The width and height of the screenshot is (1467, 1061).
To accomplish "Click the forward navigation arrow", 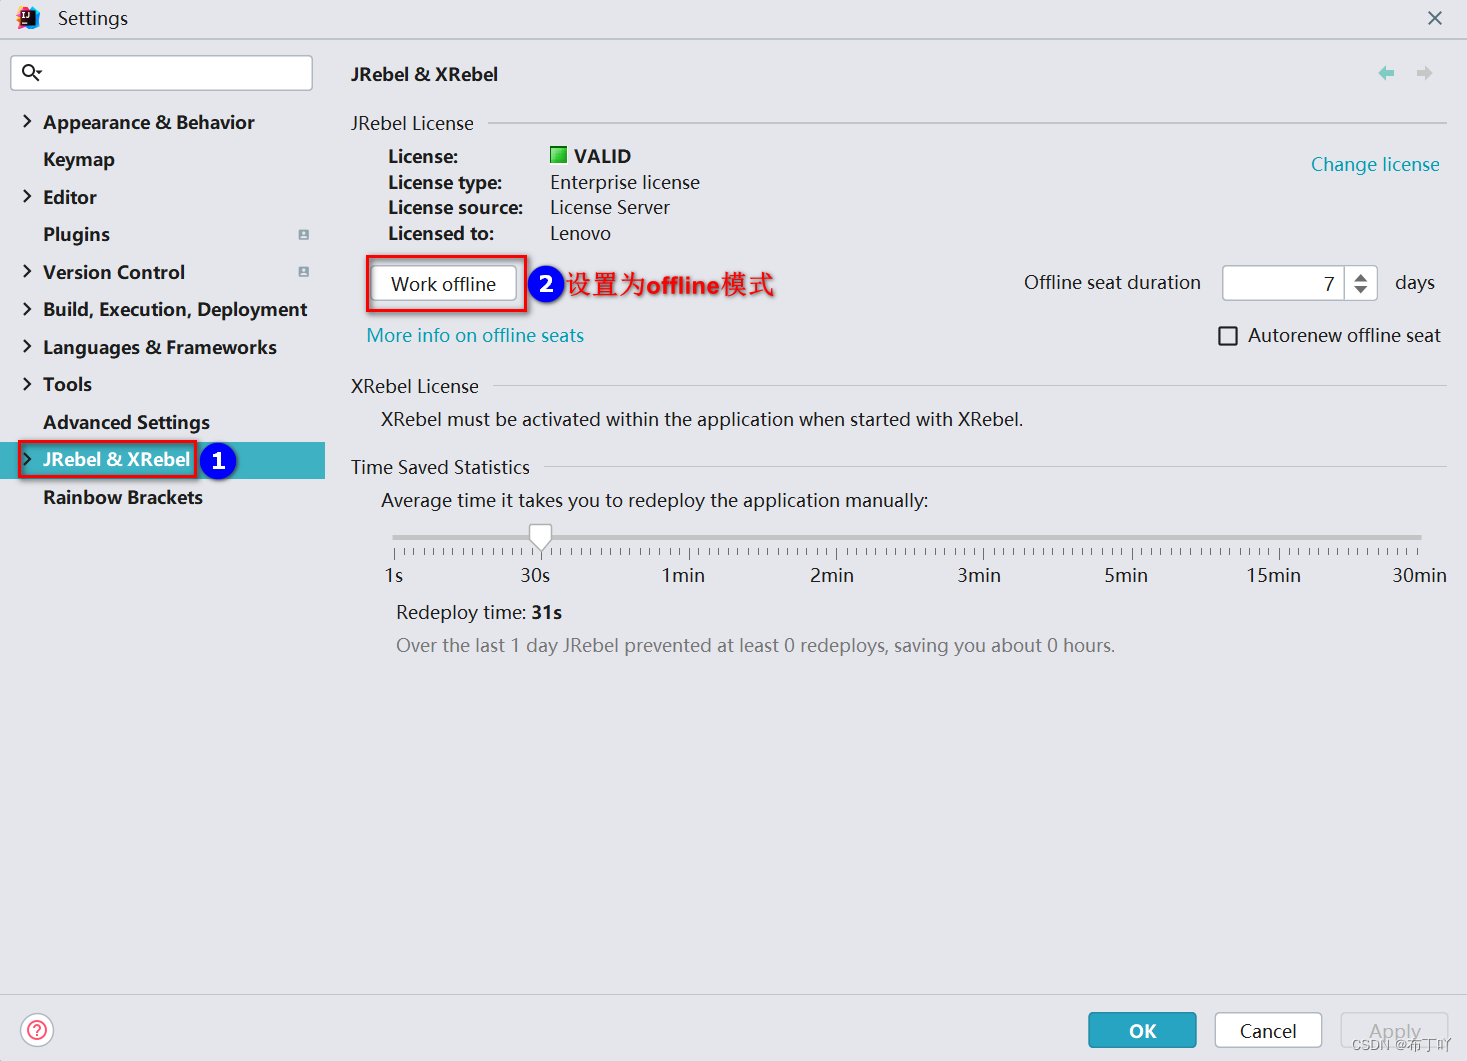I will 1425,73.
